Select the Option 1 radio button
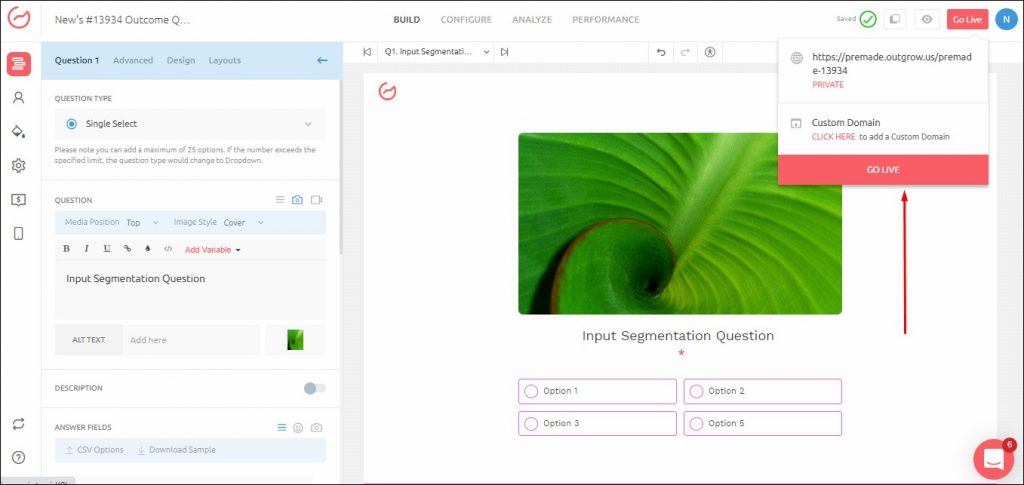Screen dimensions: 1024x485 (x=531, y=391)
